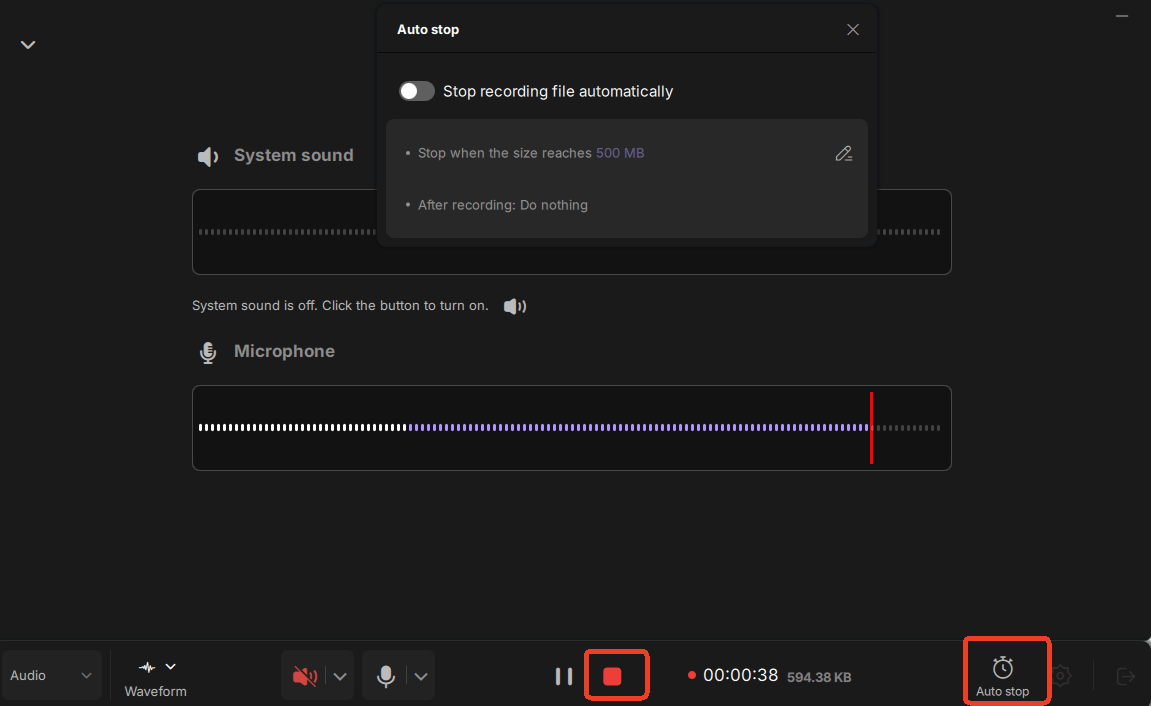The width and height of the screenshot is (1151, 706).
Task: Turn on system sound speaker button
Action: point(515,306)
